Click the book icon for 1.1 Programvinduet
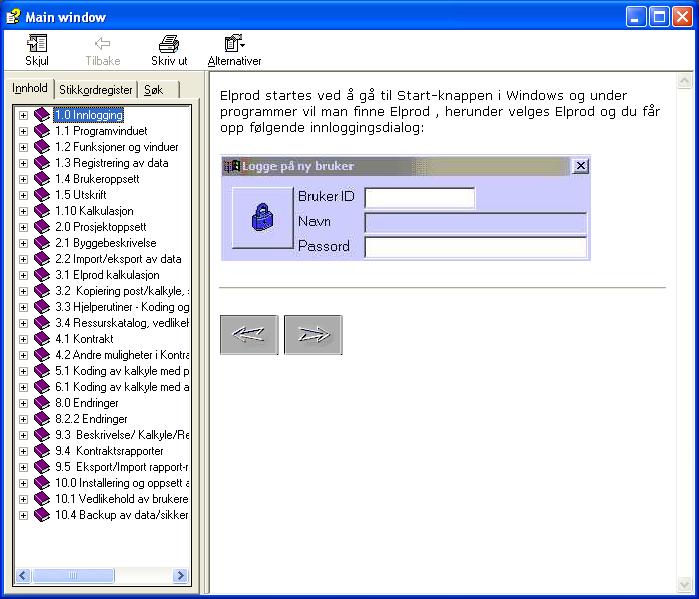Screen dimensions: 699x599 (41, 131)
